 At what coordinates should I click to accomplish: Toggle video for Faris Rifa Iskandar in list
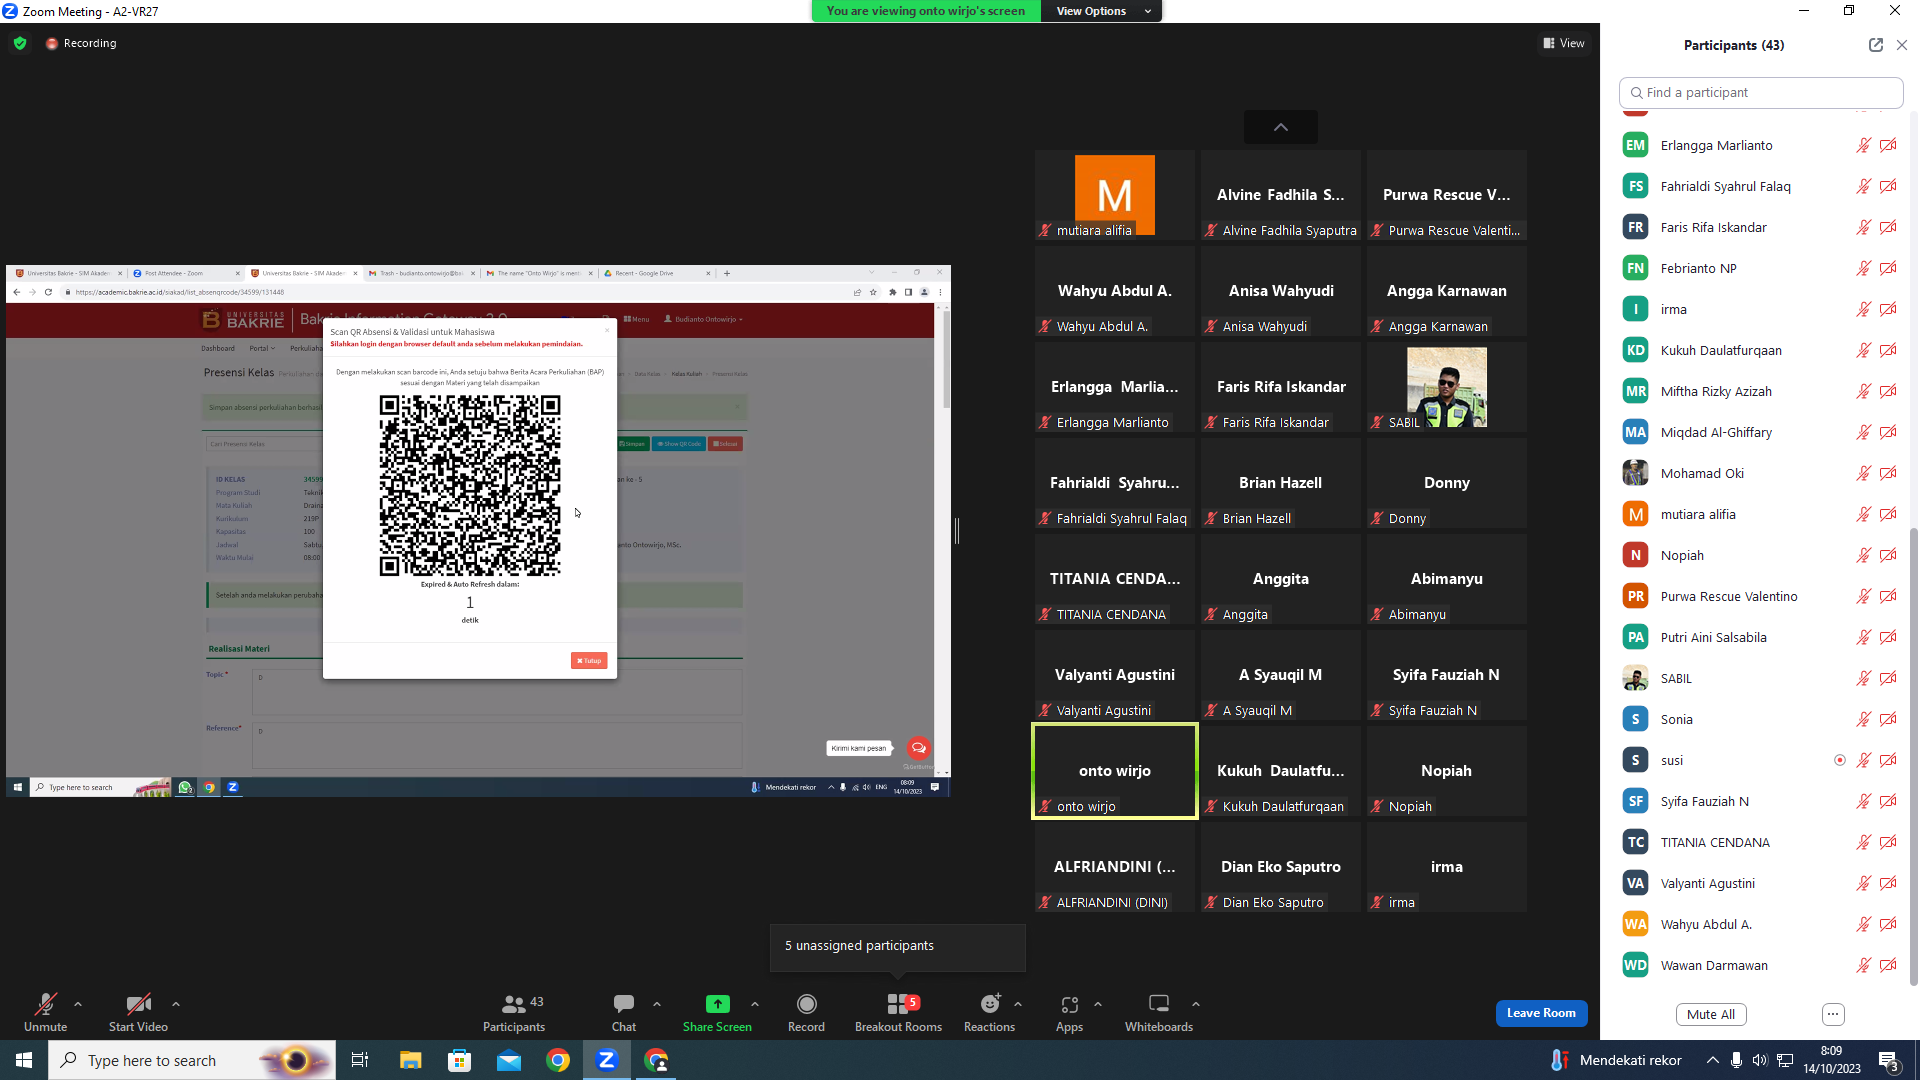point(1888,227)
